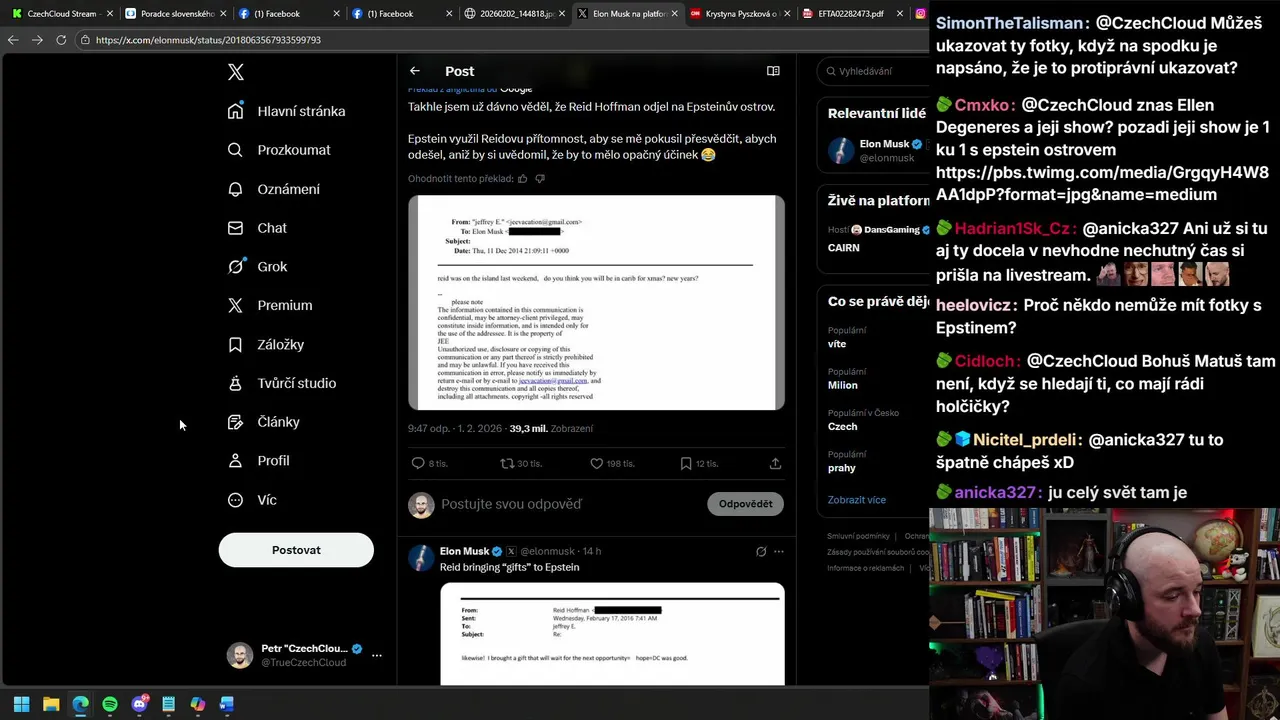Open Články in the sidebar
The width and height of the screenshot is (1280, 720).
(265, 422)
